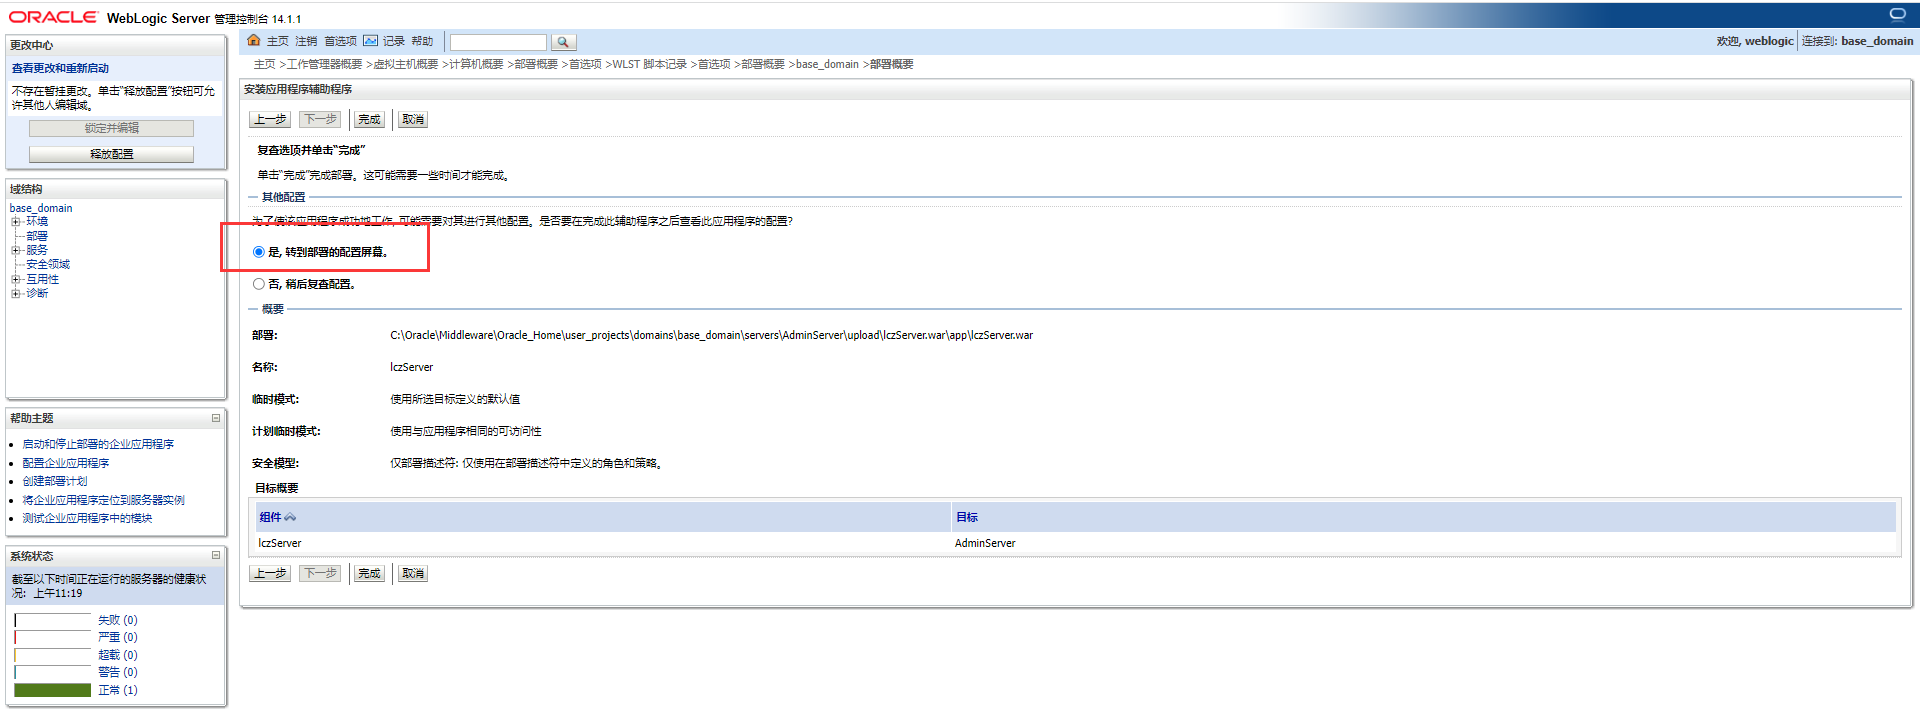The height and width of the screenshot is (714, 1920).
Task: Collapse the 系统状态 panel
Action: (x=216, y=555)
